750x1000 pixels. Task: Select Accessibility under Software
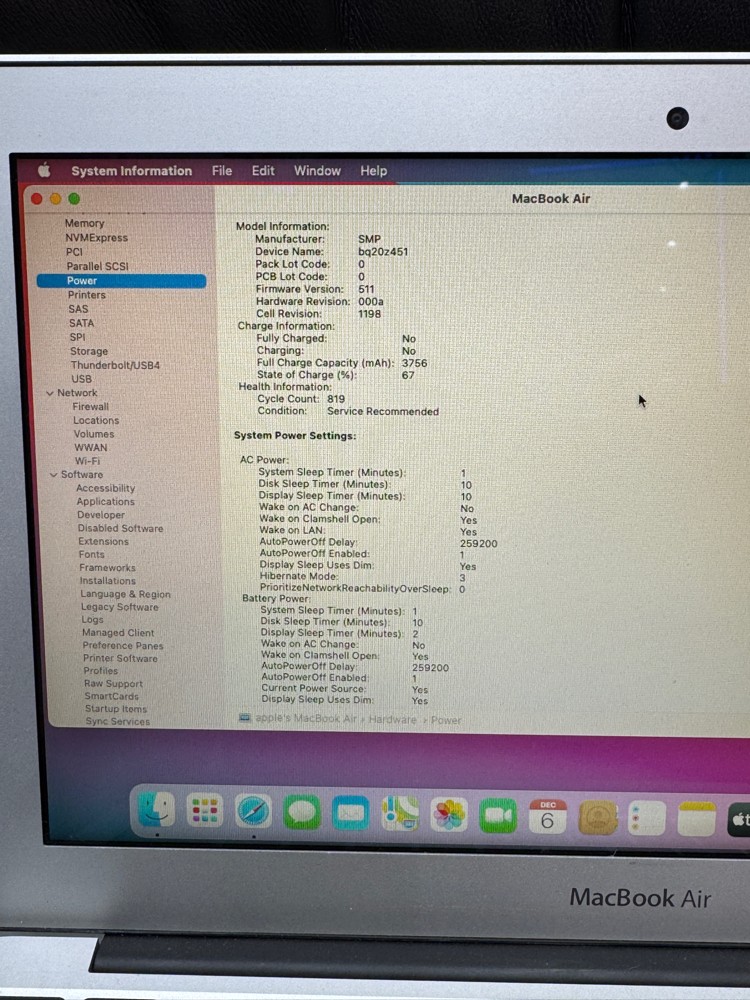(x=105, y=488)
